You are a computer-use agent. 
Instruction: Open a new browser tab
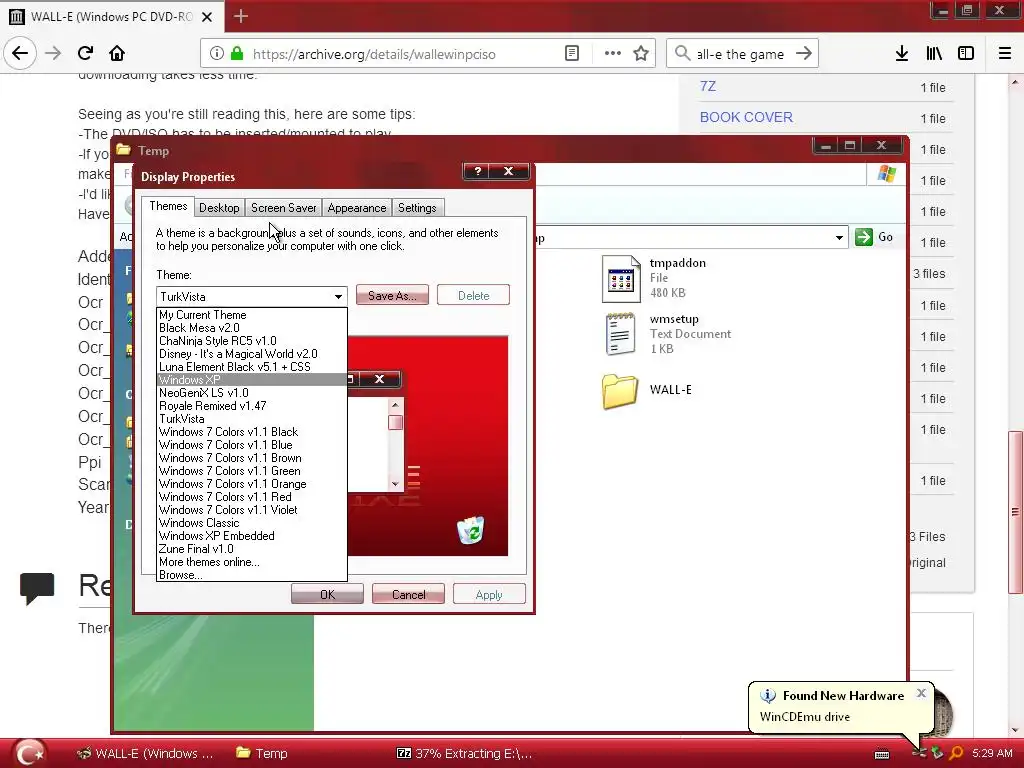241,16
